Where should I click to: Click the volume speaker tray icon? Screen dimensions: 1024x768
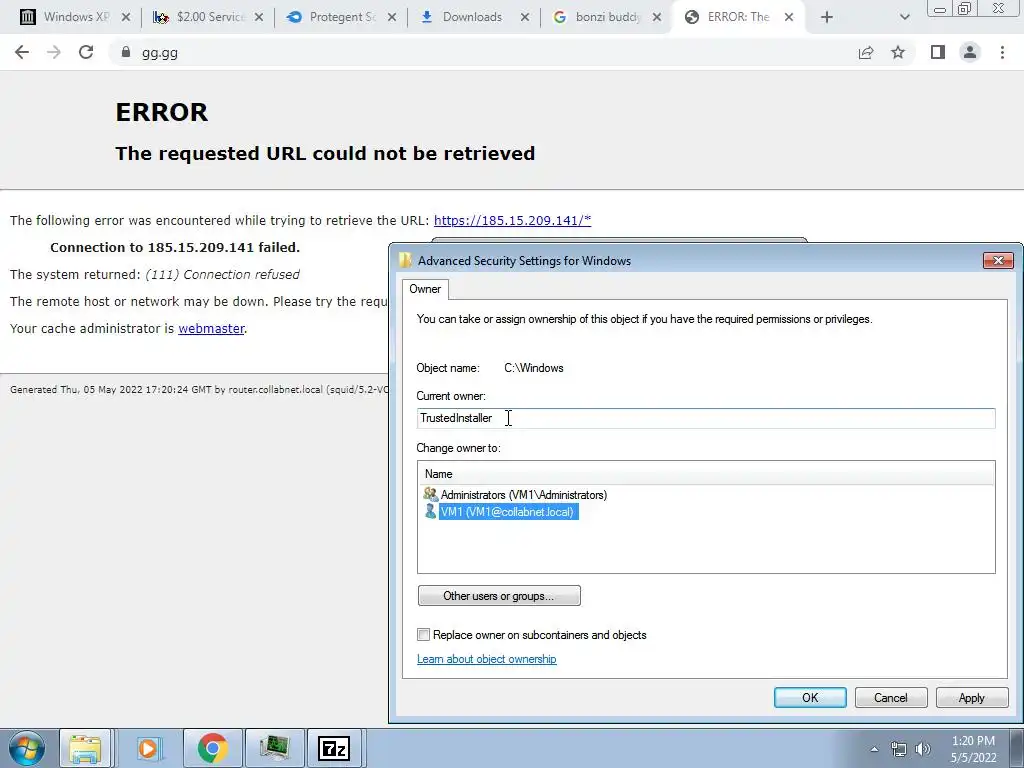pyautogui.click(x=923, y=749)
